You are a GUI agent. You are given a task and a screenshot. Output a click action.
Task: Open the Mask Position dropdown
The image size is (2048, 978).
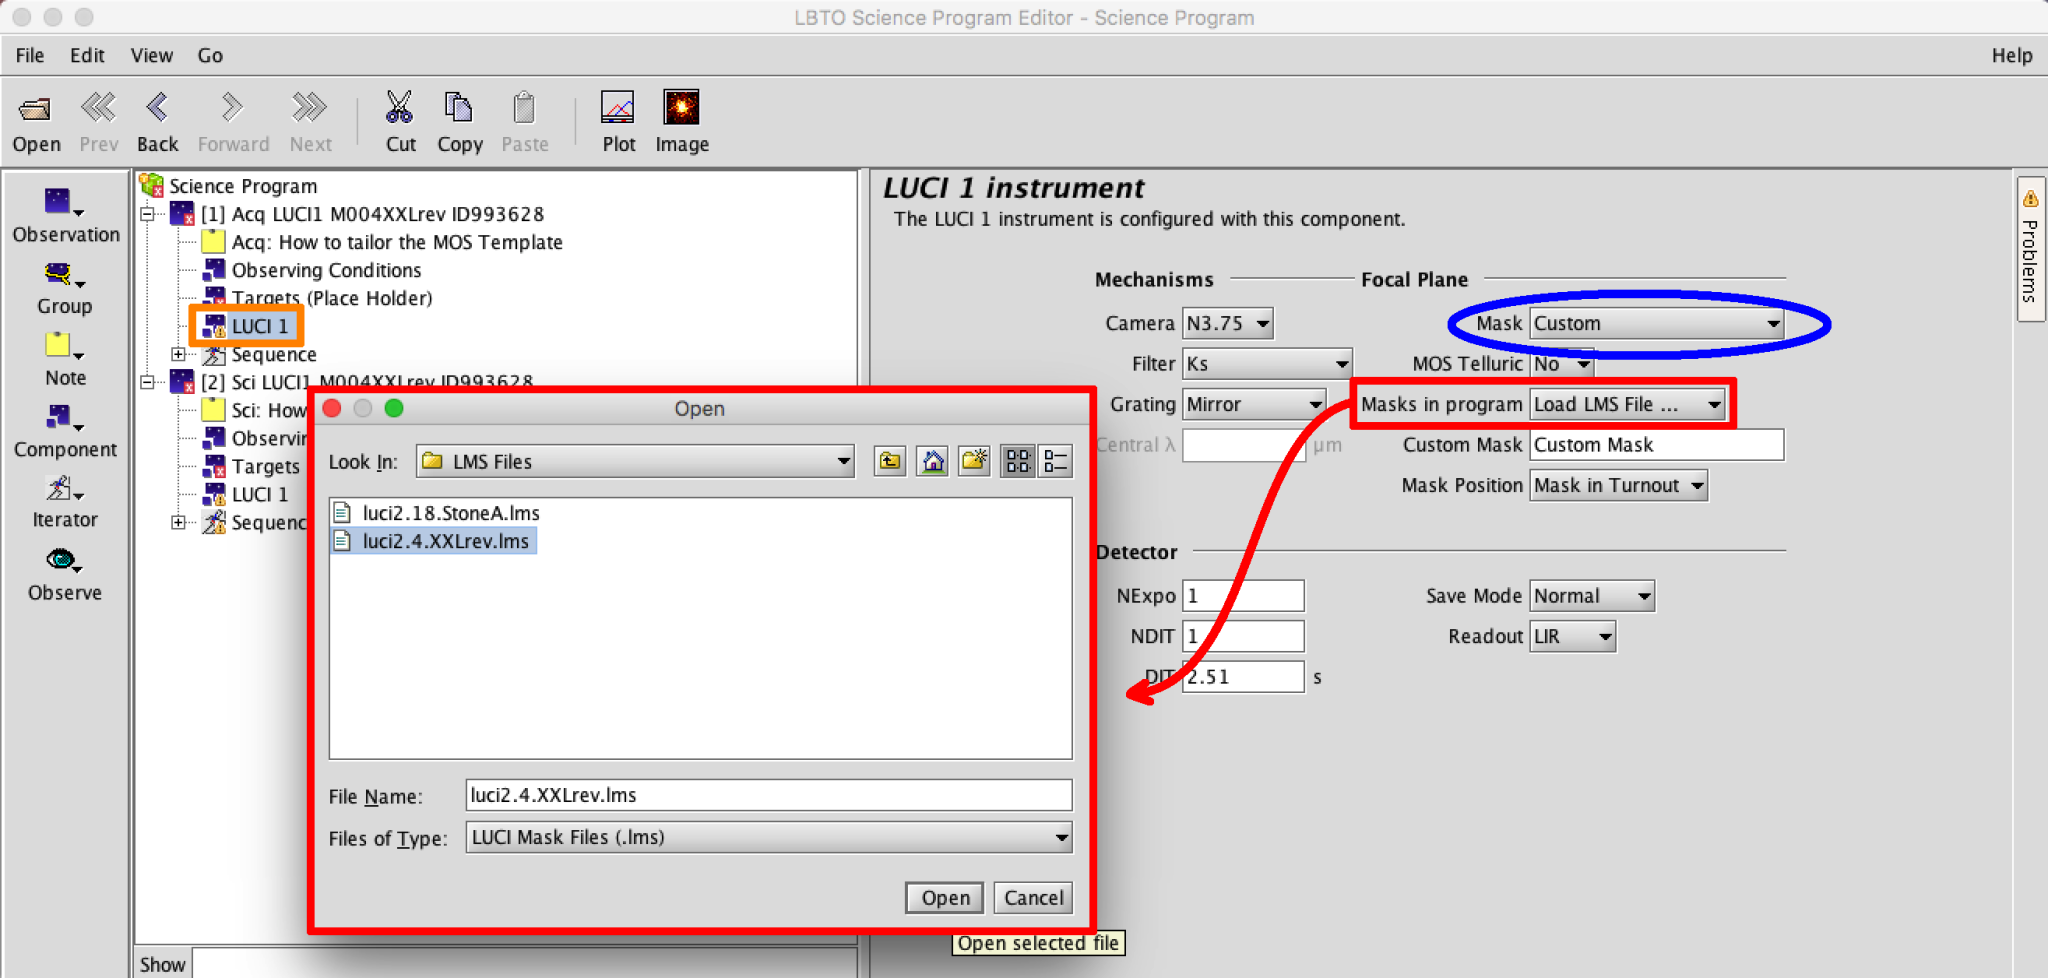point(1618,485)
